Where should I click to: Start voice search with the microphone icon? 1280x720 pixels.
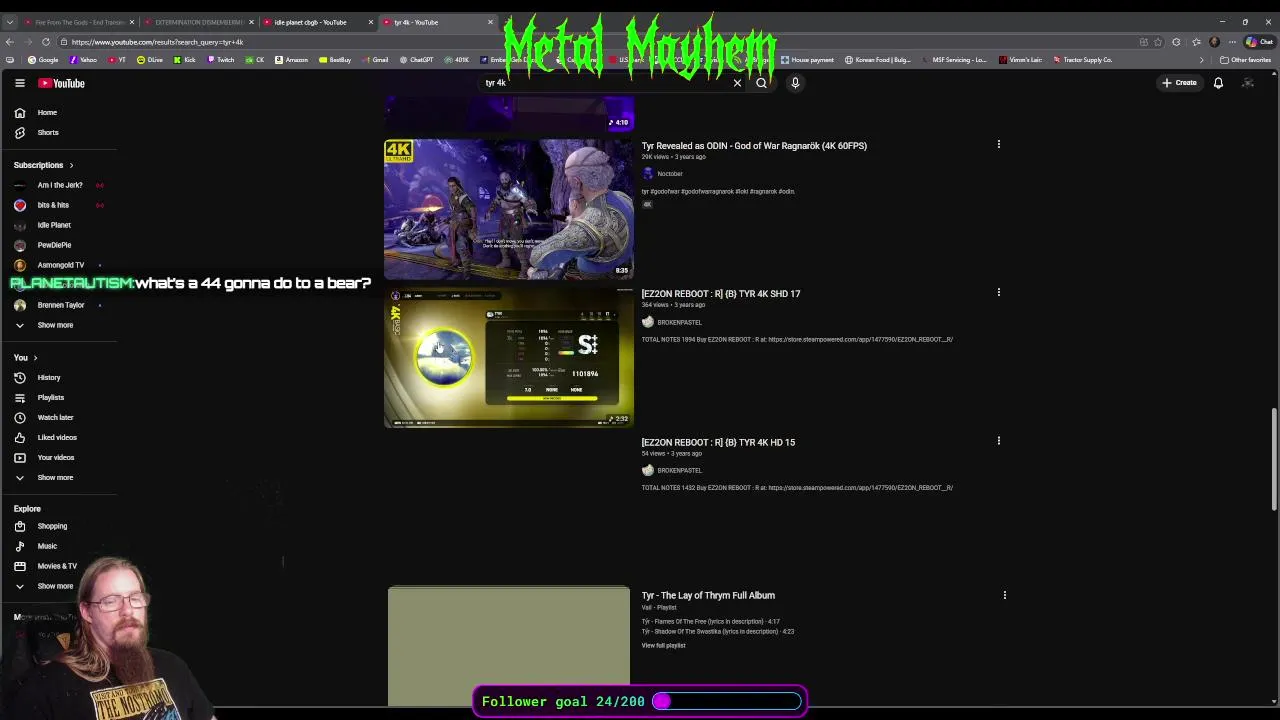795,83
